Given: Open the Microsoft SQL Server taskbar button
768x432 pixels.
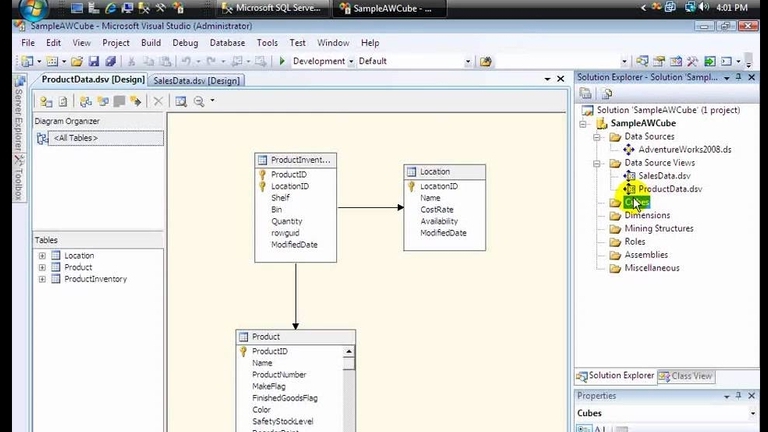Looking at the screenshot, I should point(273,8).
